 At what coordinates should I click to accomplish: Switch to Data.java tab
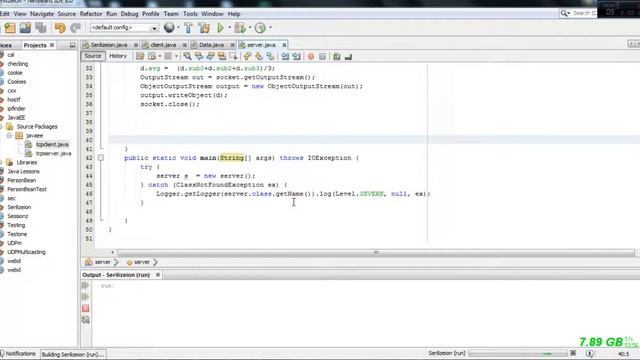(211, 45)
